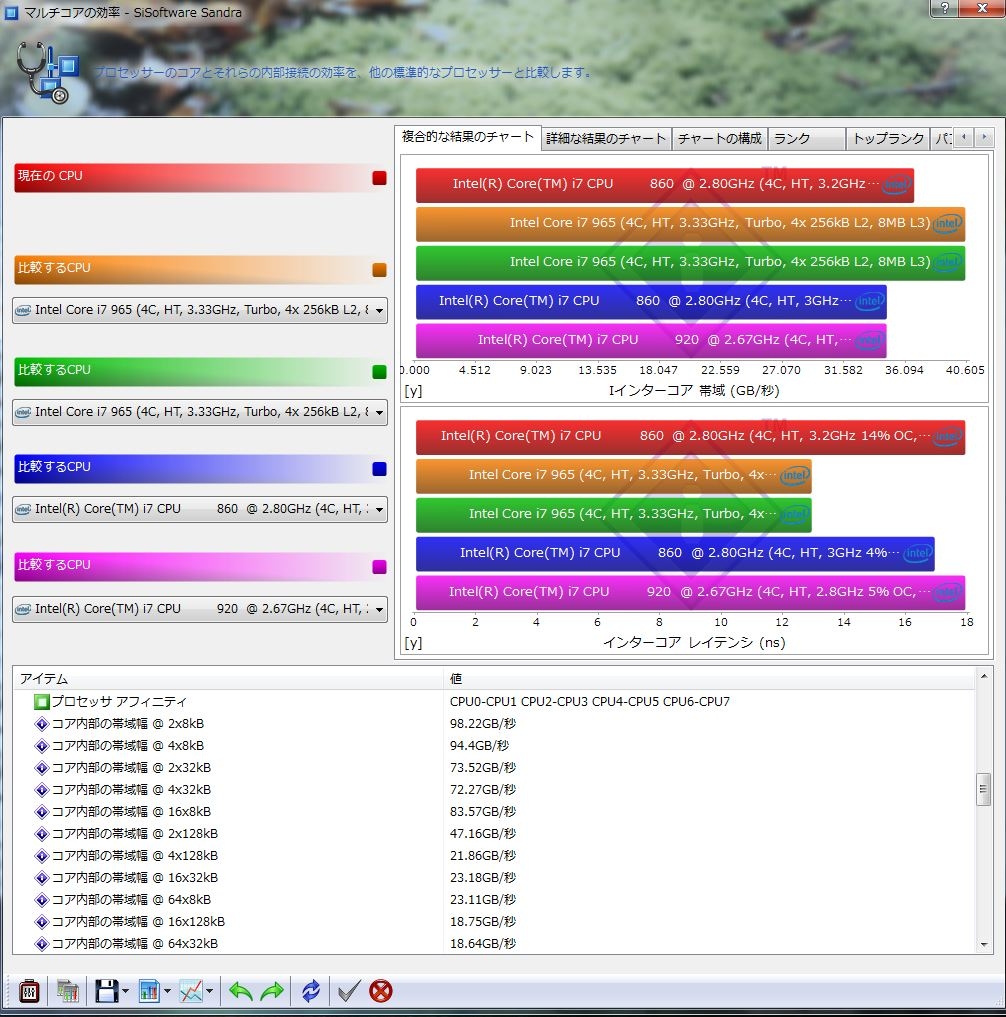The image size is (1006, 1017).
Task: Click the line graph icon in toolbar
Action: point(191,991)
